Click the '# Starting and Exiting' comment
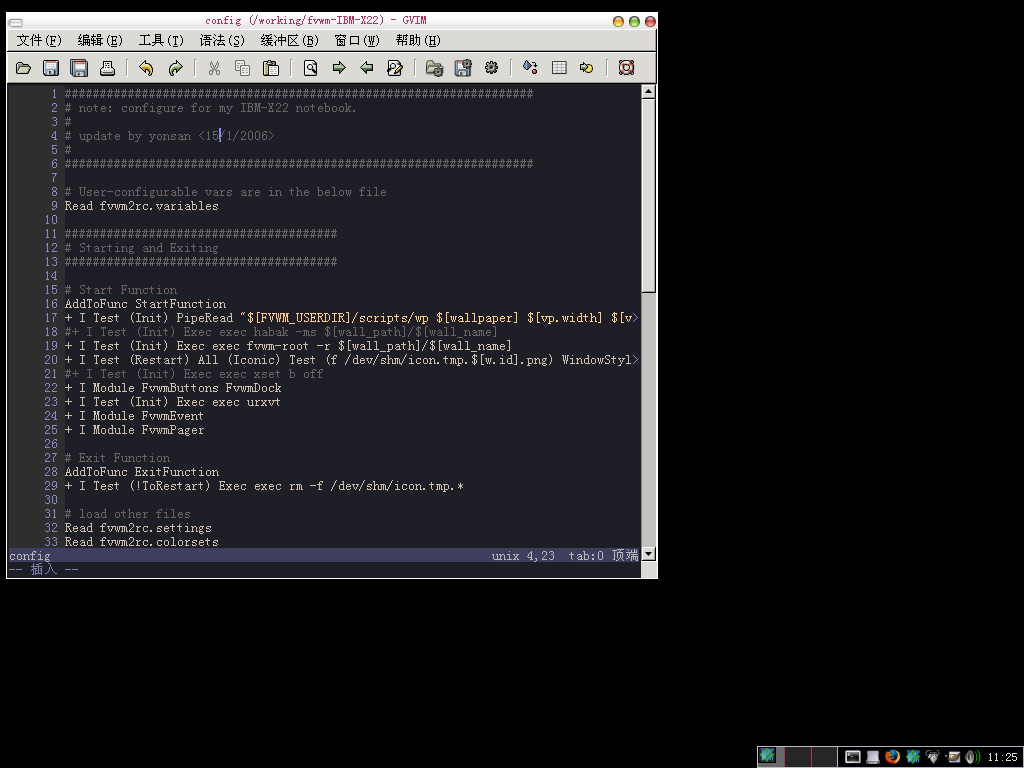Image resolution: width=1024 pixels, height=768 pixels. pyautogui.click(x=142, y=248)
